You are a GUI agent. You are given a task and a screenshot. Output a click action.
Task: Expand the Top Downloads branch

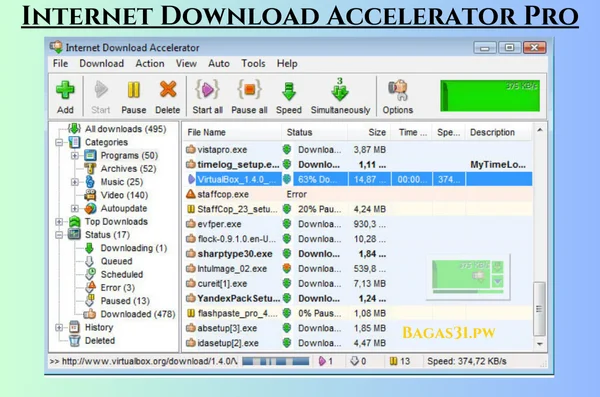(59, 222)
